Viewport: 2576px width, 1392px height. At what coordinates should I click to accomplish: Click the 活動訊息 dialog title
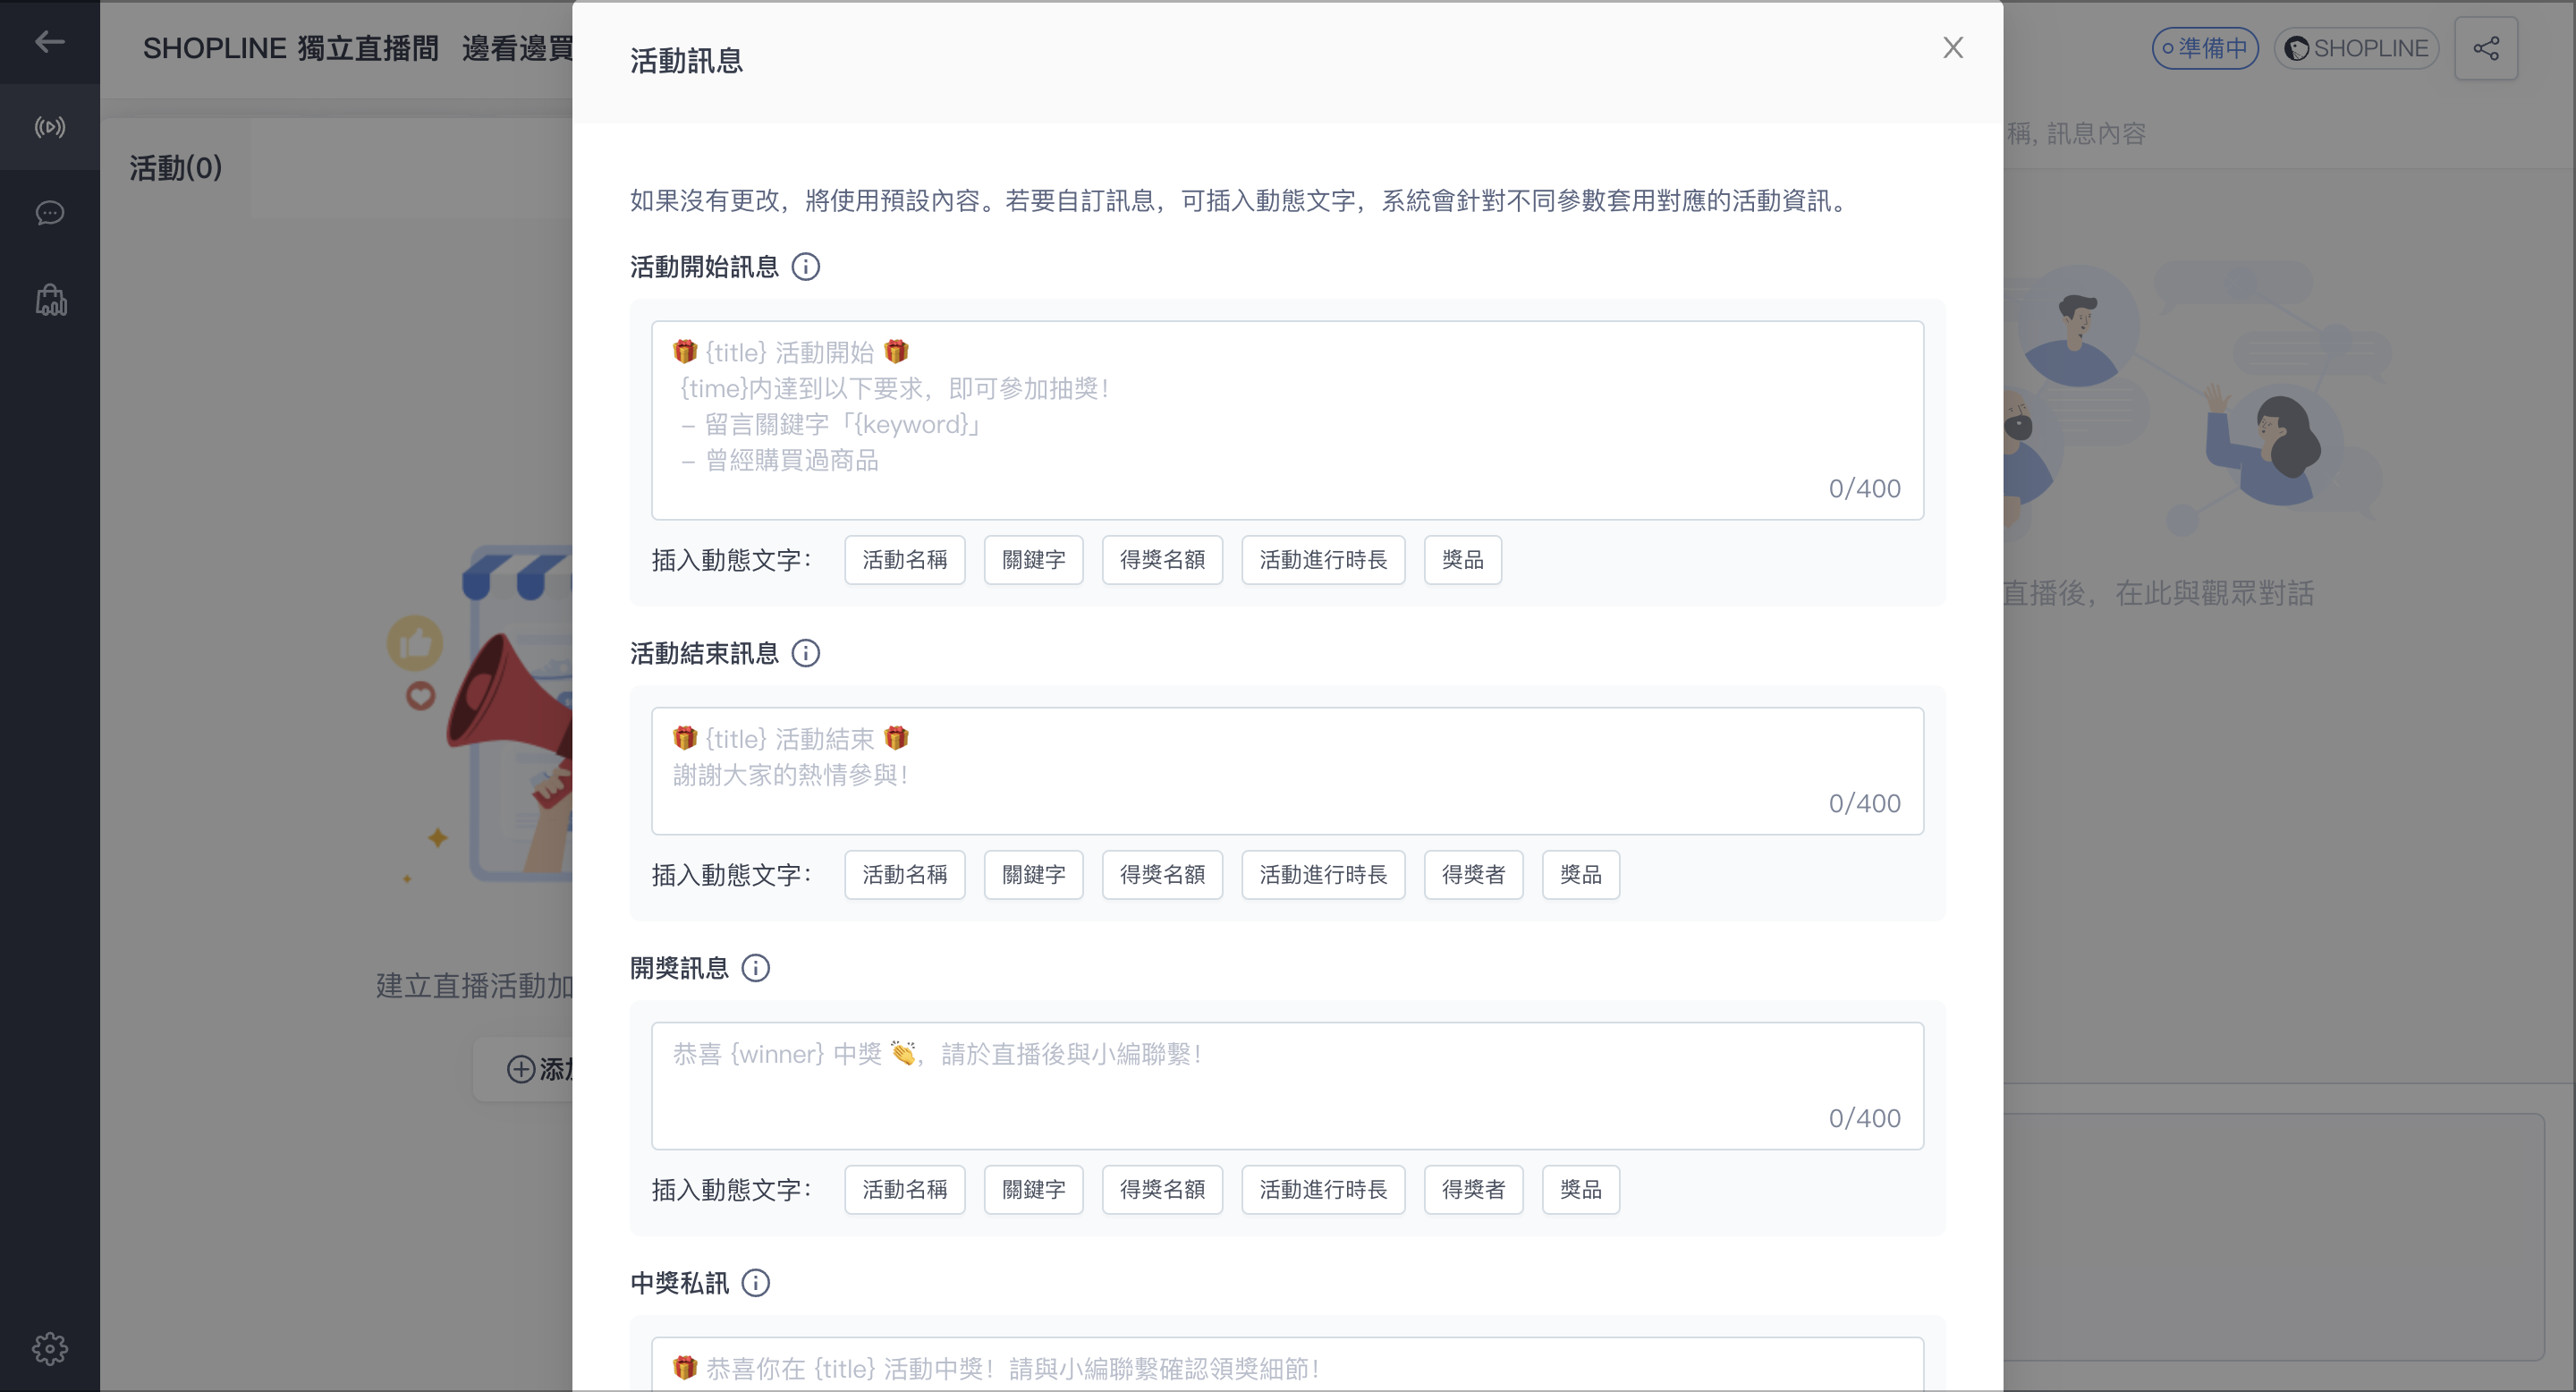click(x=686, y=61)
